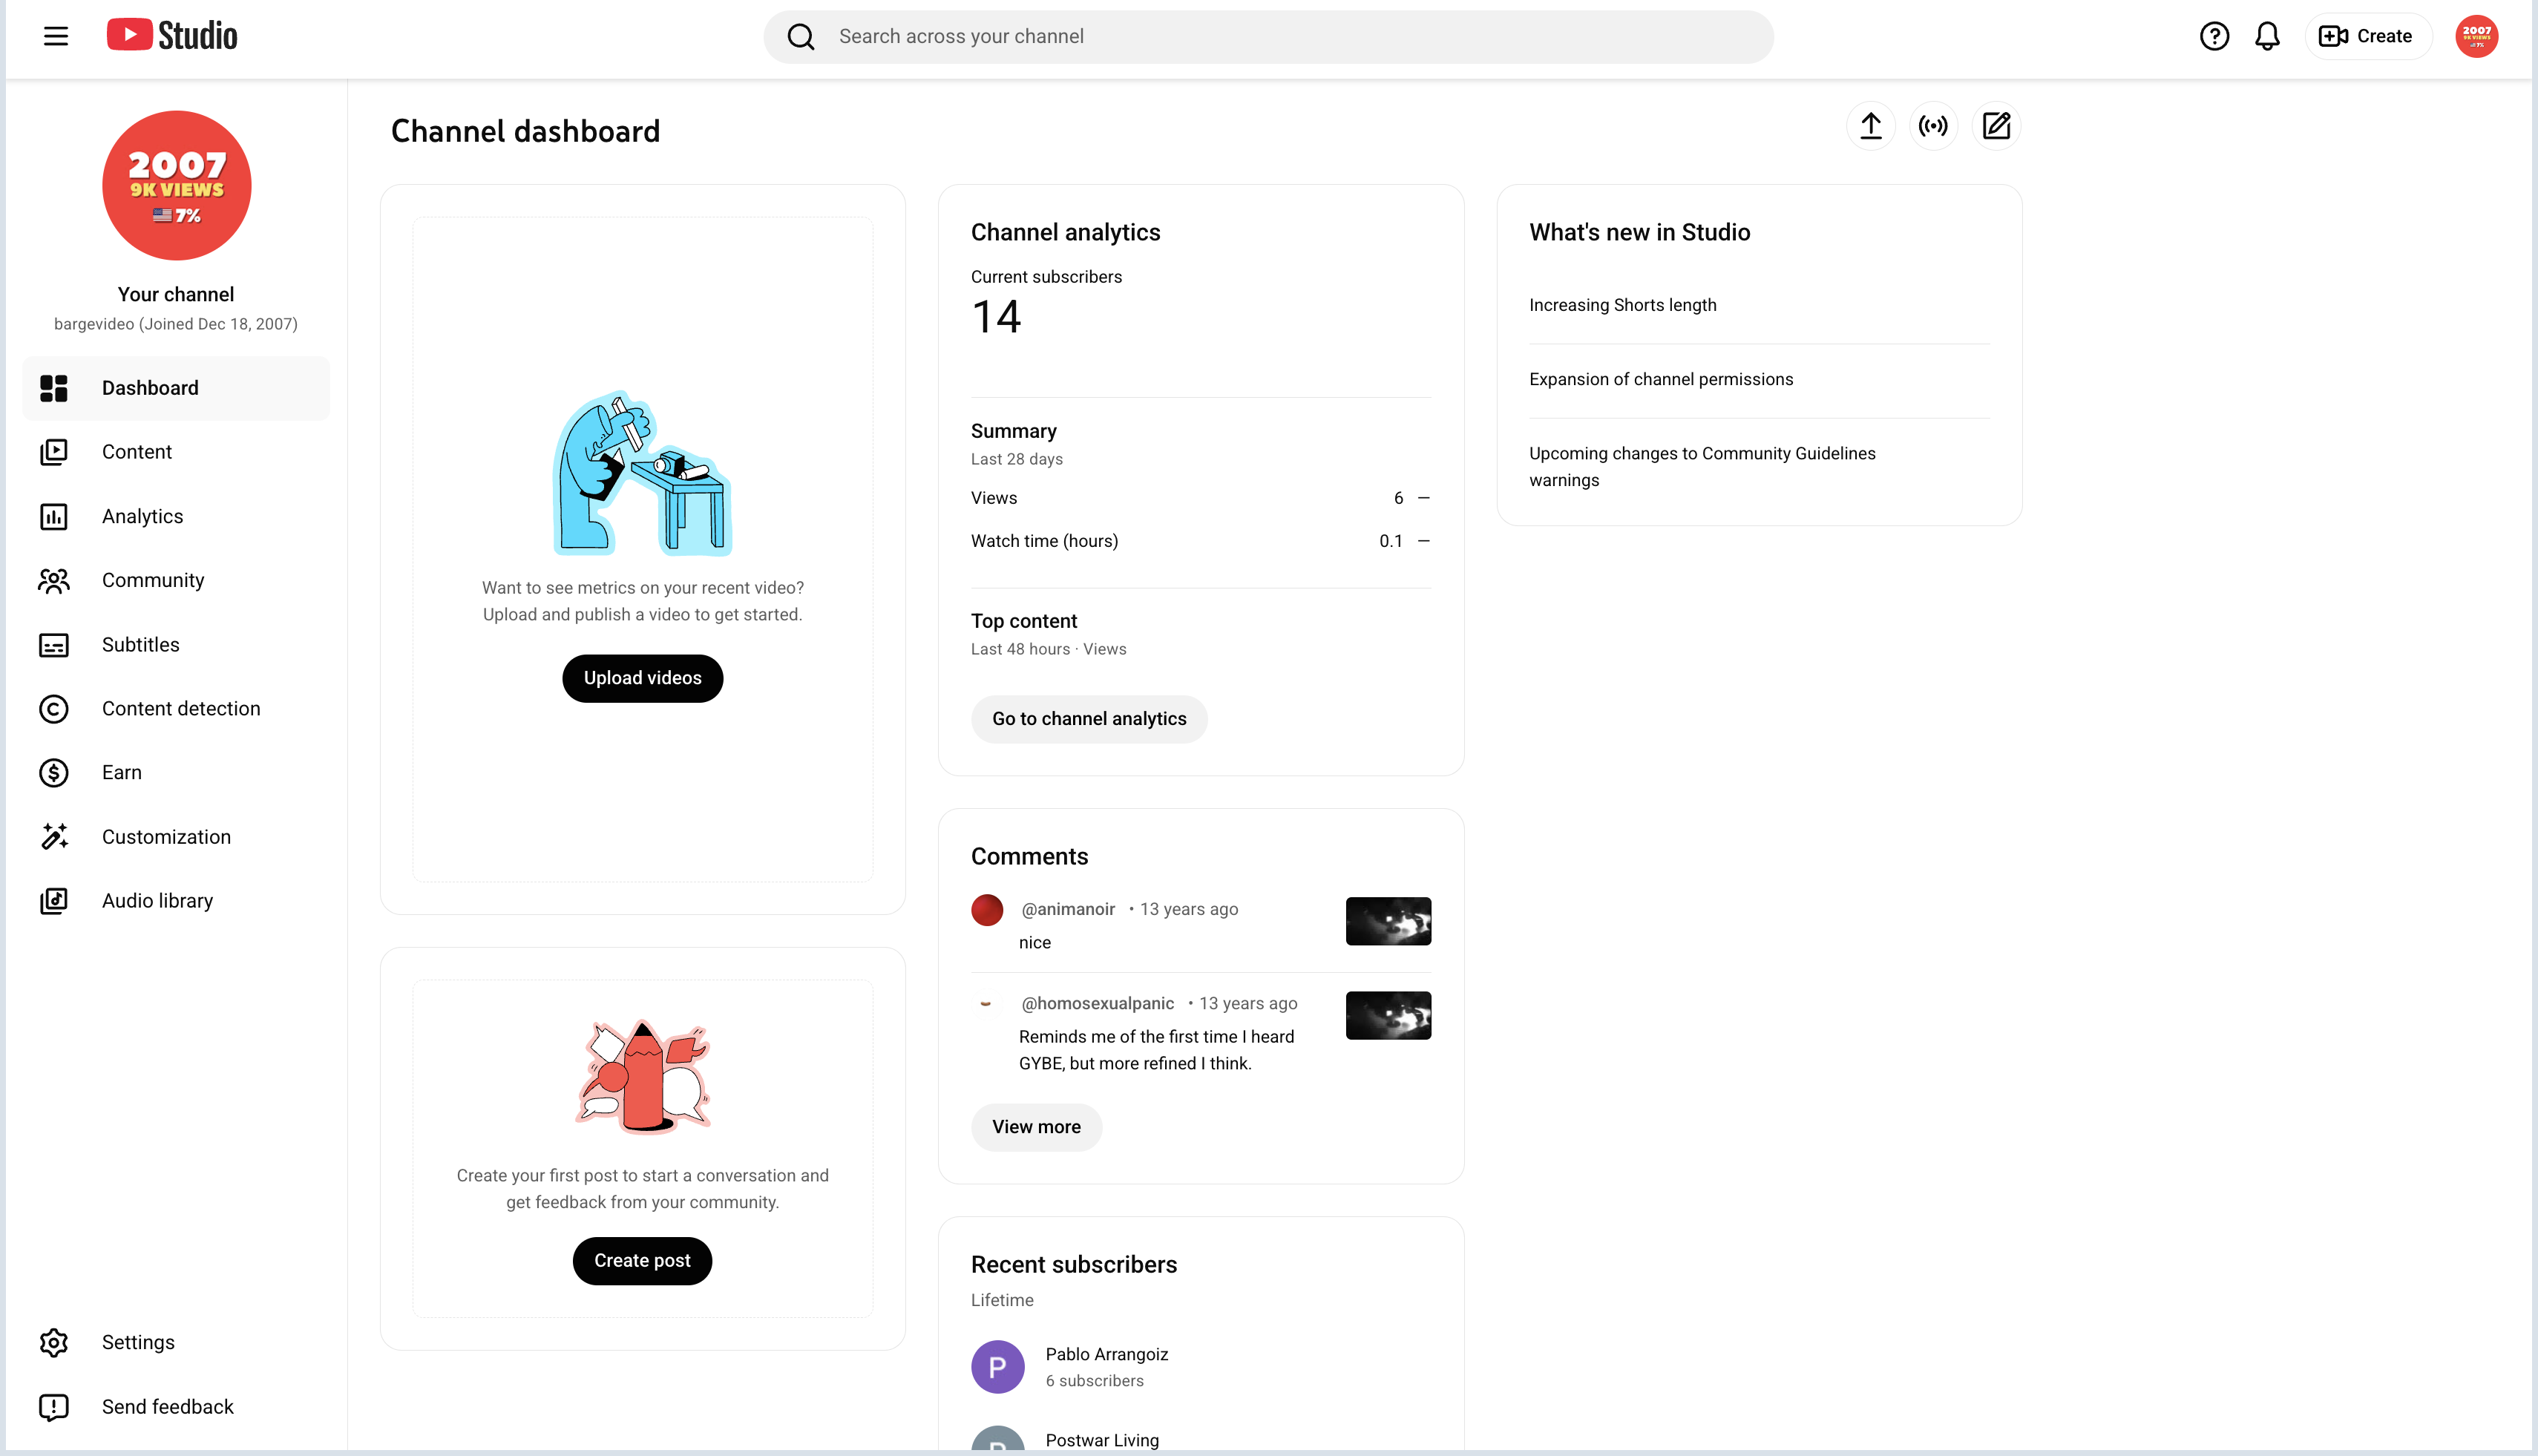The width and height of the screenshot is (2538, 1456).
Task: Open Customization in the sidebar
Action: 176,836
